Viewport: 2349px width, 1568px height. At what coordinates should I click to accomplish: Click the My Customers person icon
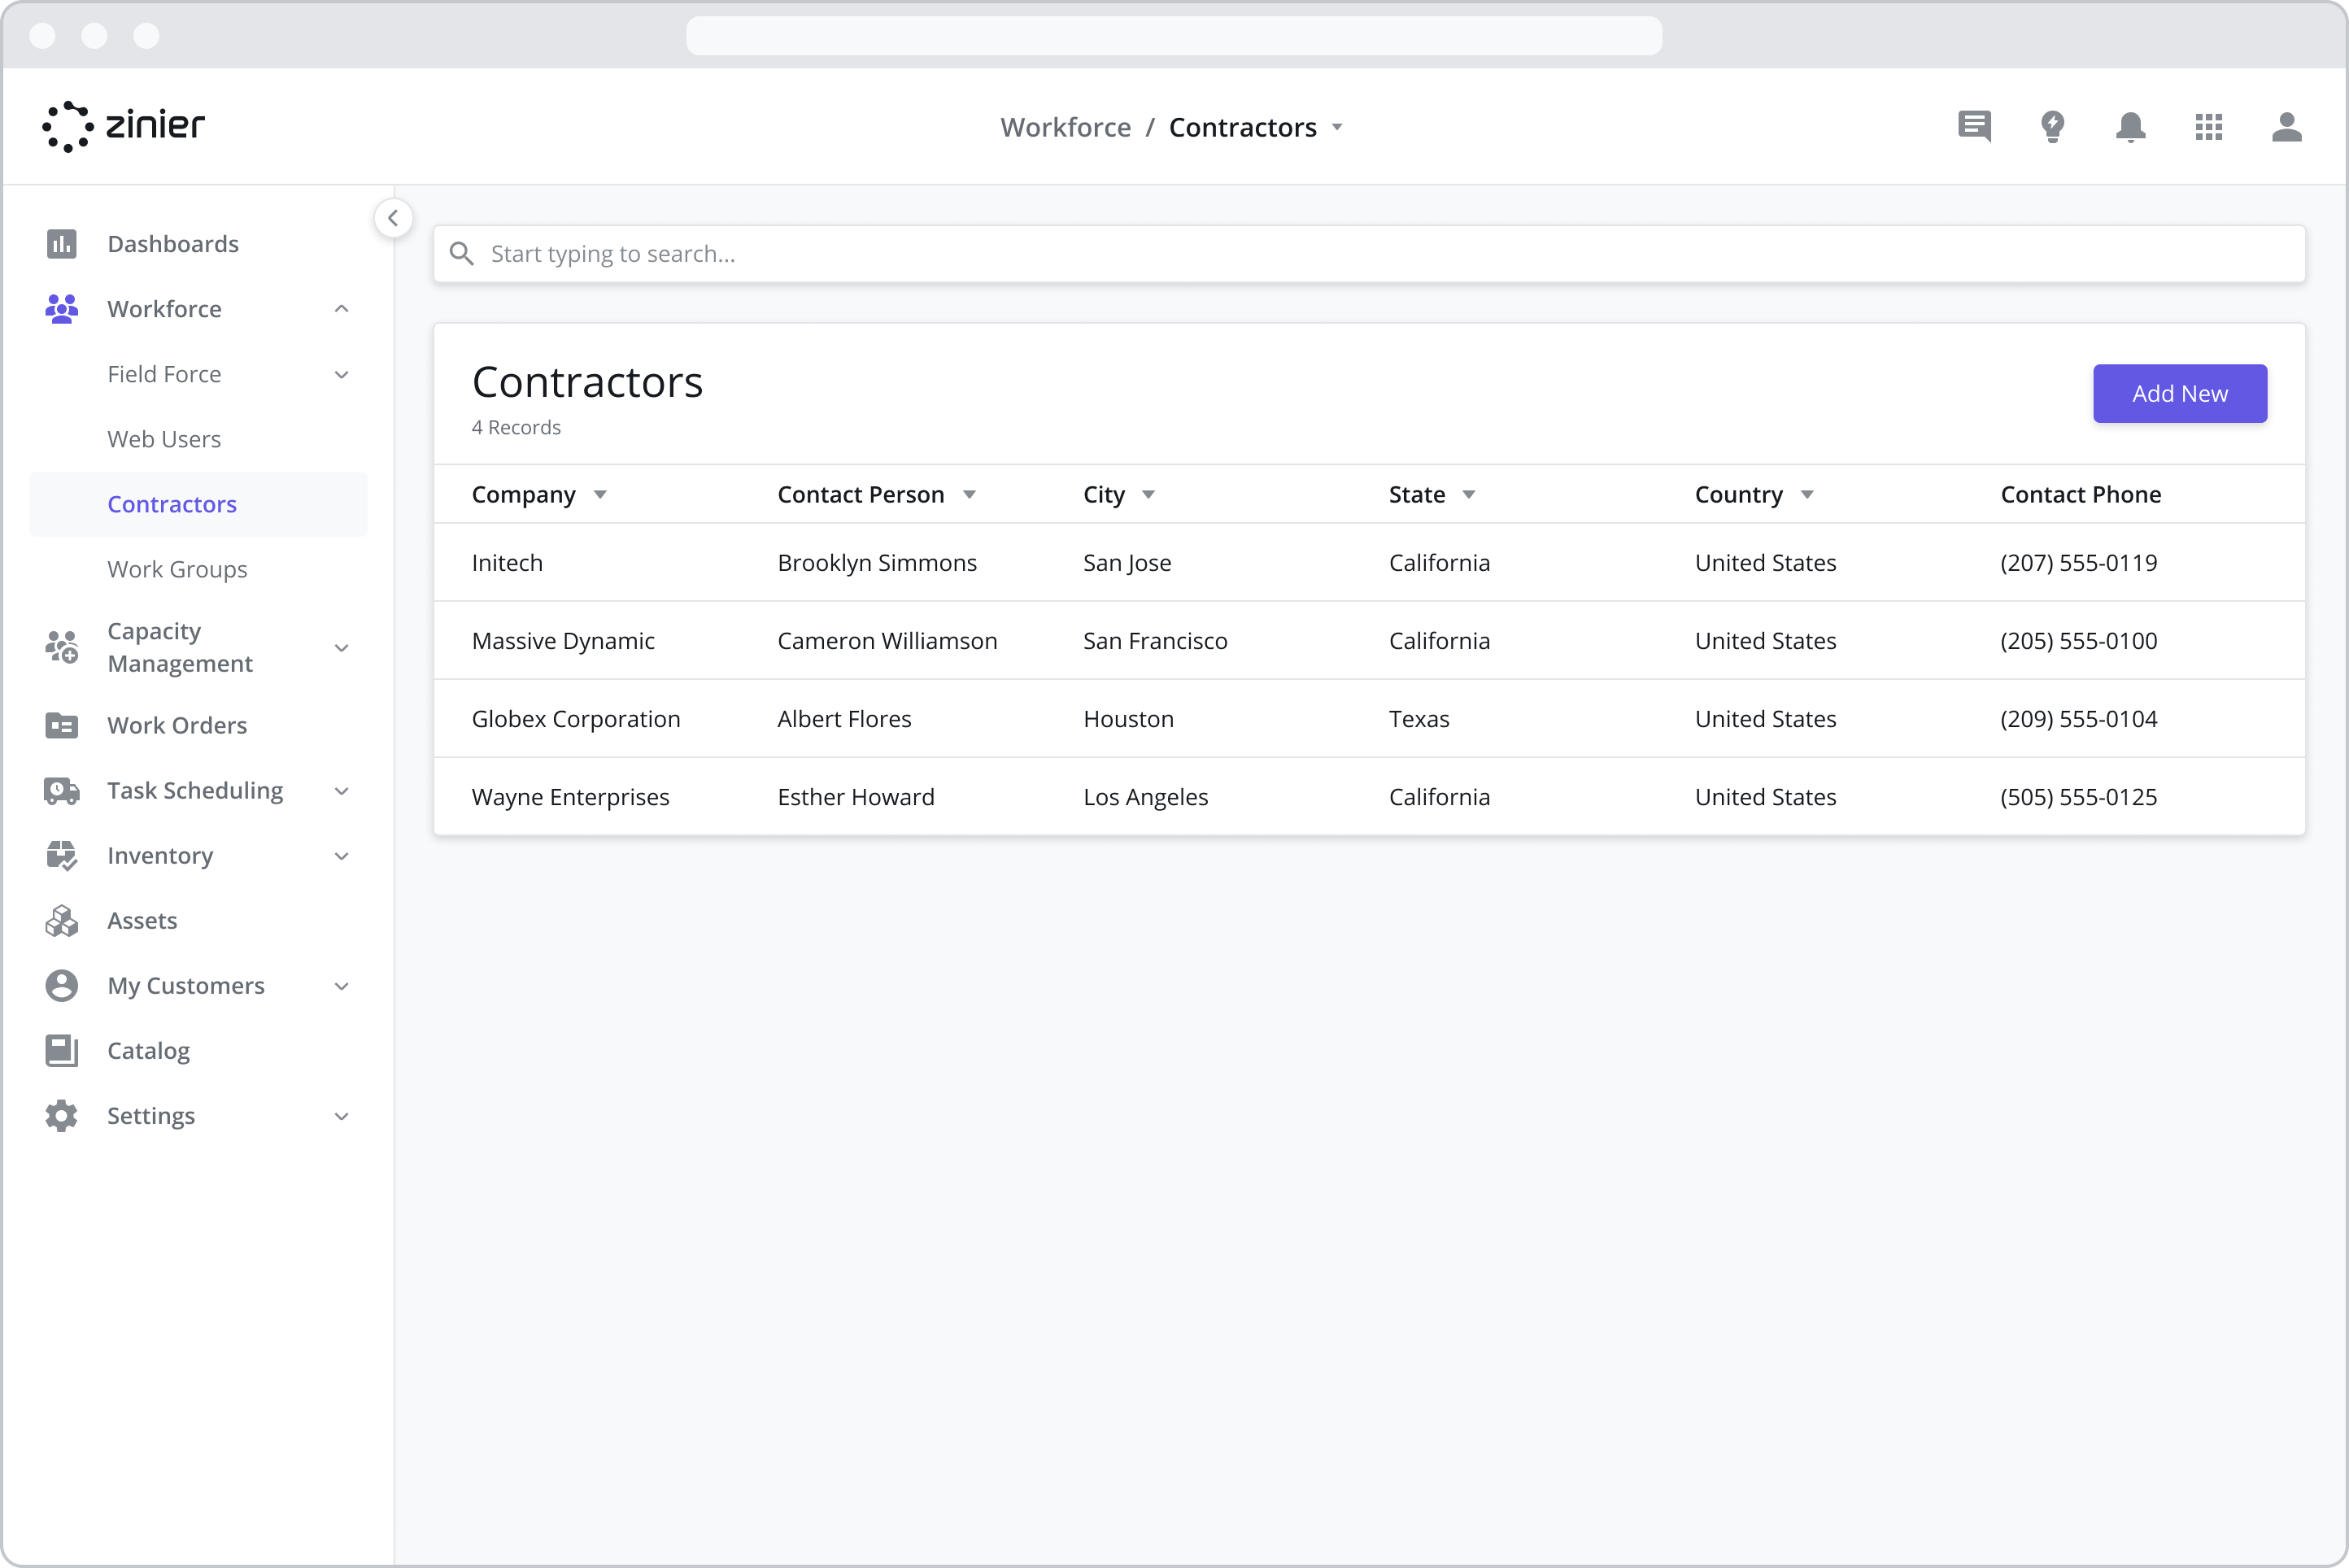61,985
